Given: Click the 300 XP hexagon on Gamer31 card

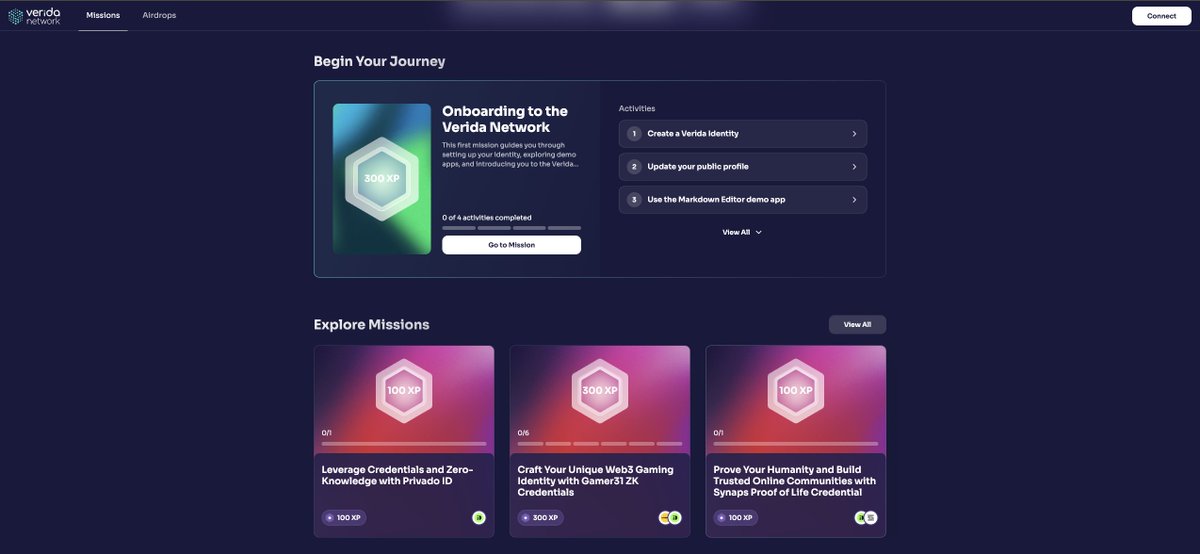Looking at the screenshot, I should [x=600, y=390].
